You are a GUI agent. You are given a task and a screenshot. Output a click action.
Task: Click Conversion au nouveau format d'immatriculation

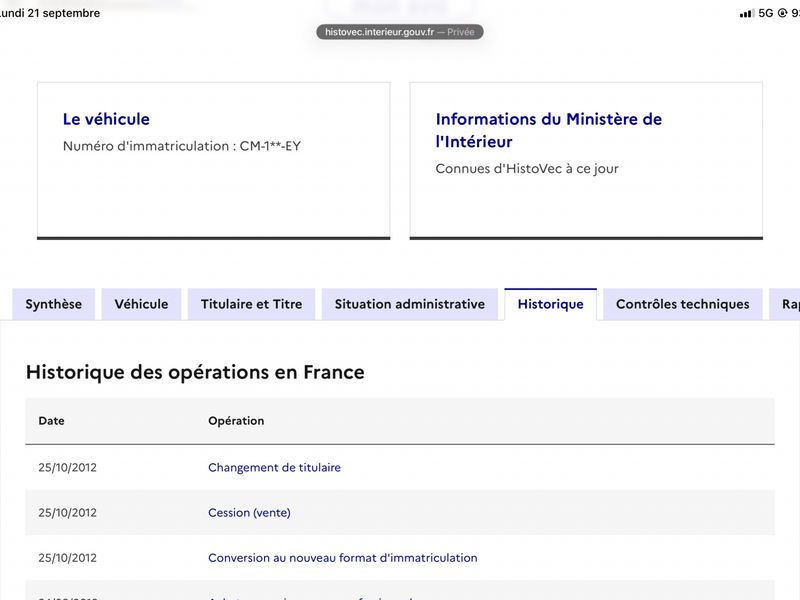pos(343,558)
